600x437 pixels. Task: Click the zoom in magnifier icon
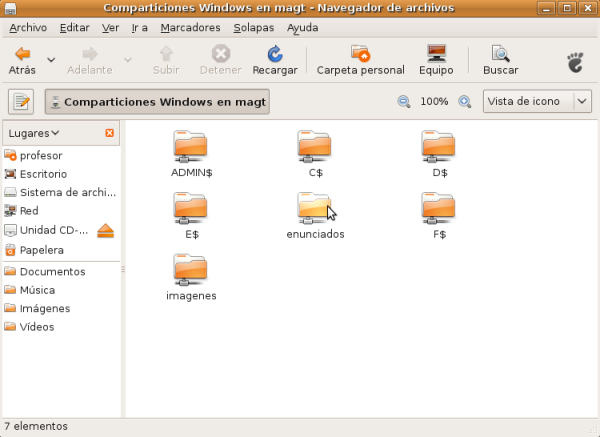click(464, 102)
